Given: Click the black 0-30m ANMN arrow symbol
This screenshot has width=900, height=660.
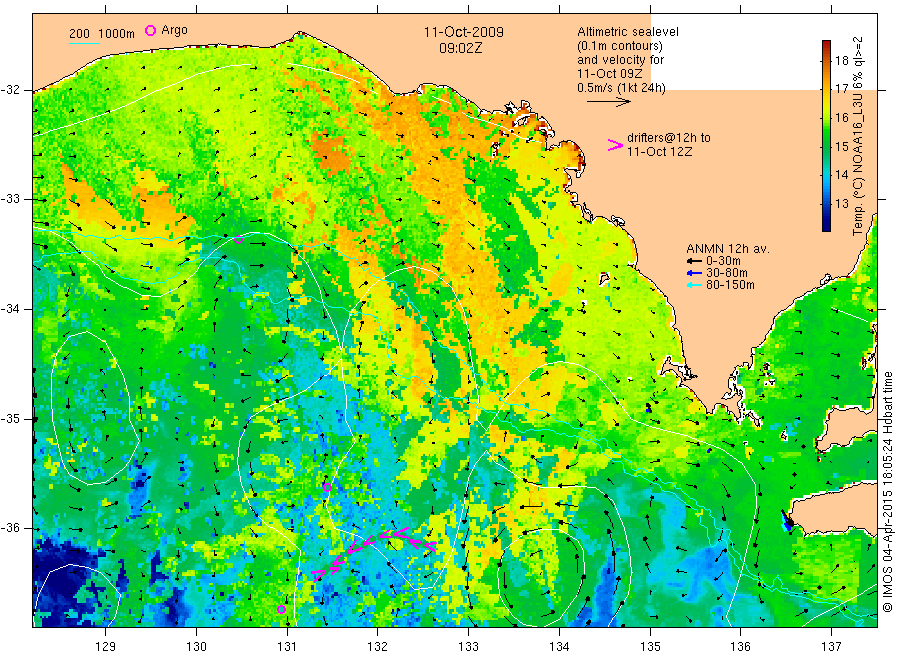Looking at the screenshot, I should click(x=694, y=261).
